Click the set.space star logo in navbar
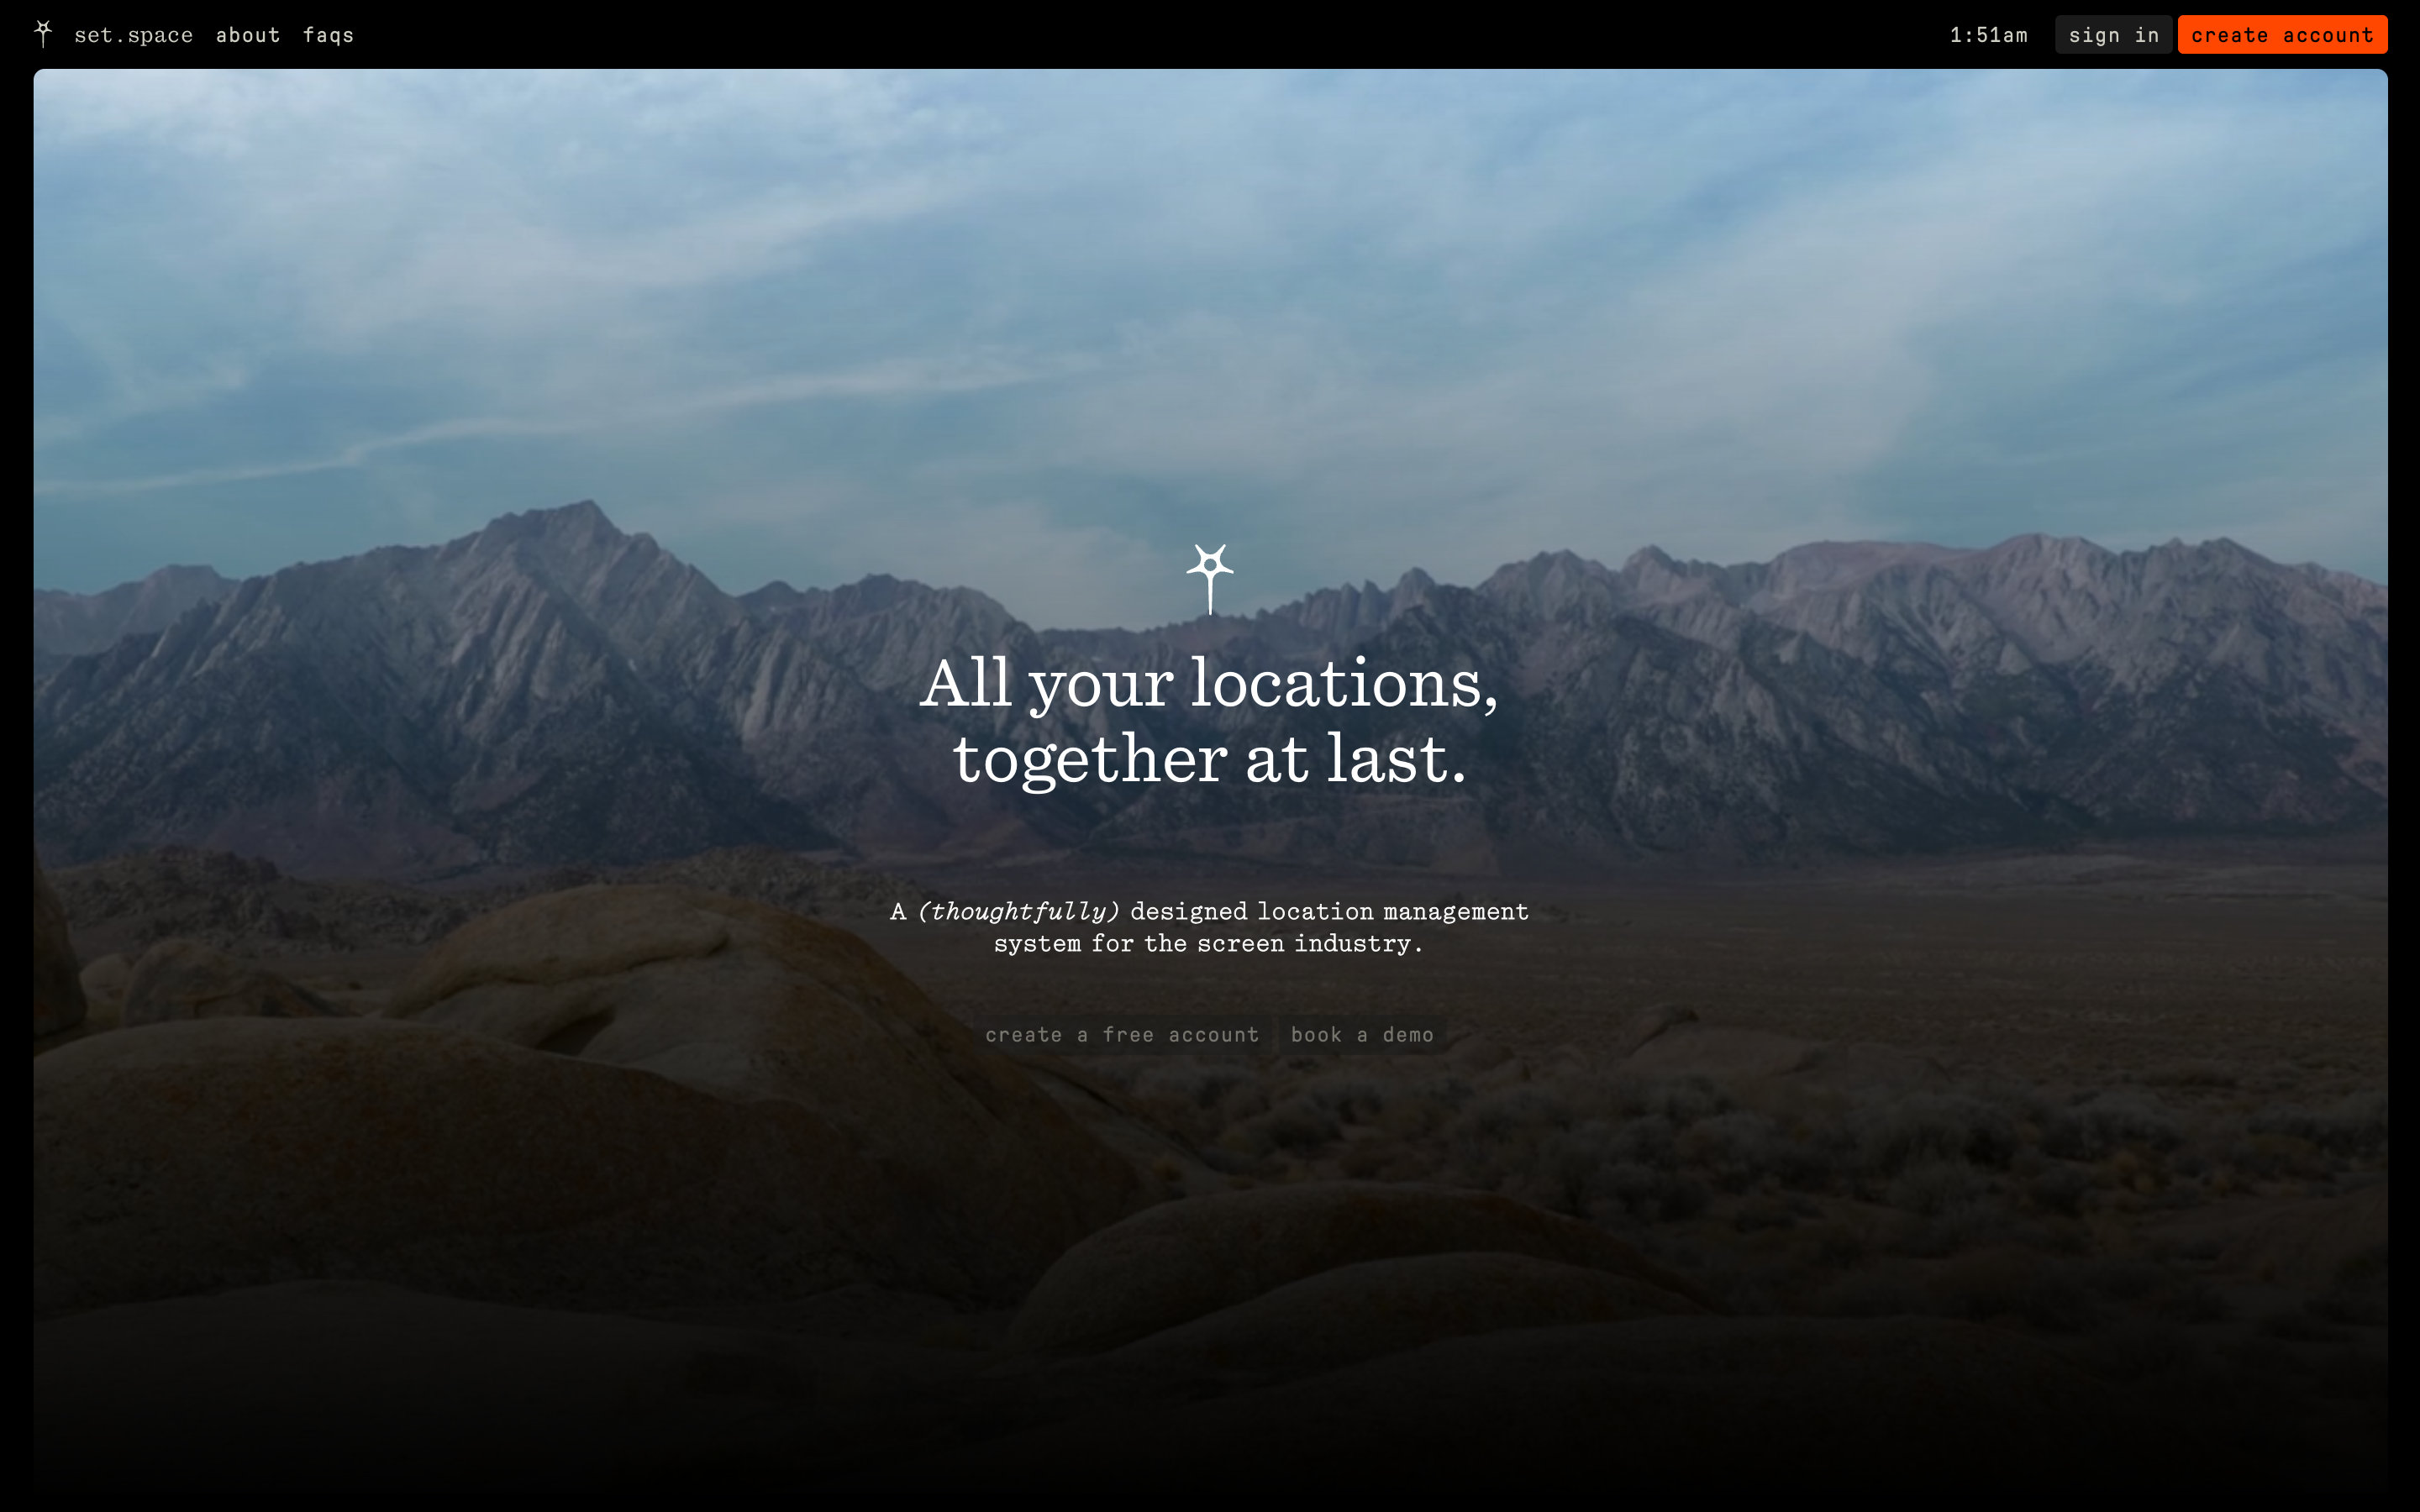The height and width of the screenshot is (1512, 2420). (x=43, y=34)
